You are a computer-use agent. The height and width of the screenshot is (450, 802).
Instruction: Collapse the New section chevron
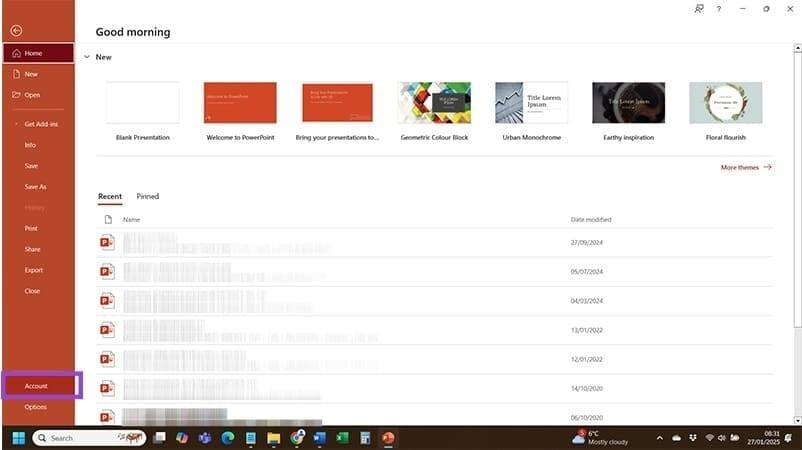click(87, 57)
